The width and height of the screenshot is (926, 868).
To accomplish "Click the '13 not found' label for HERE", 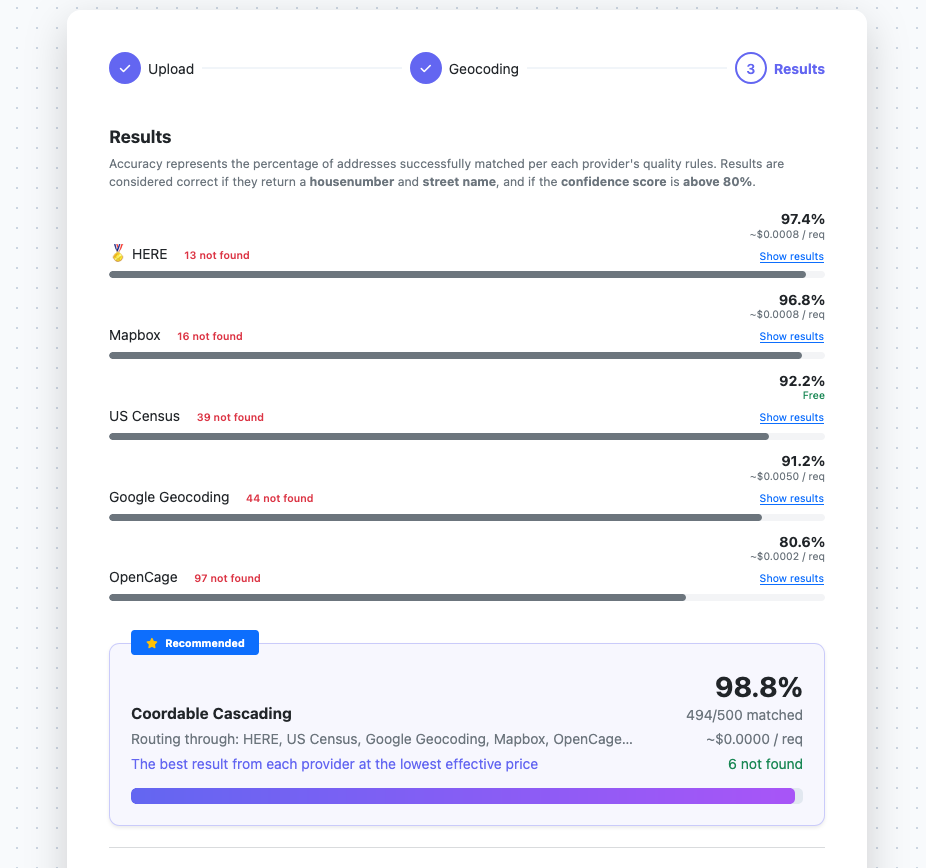I will [x=216, y=255].
